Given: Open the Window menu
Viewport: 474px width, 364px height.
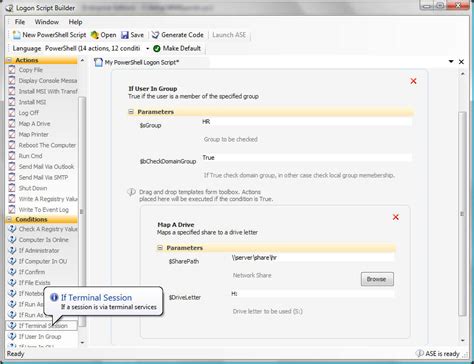Looking at the screenshot, I should click(x=47, y=22).
